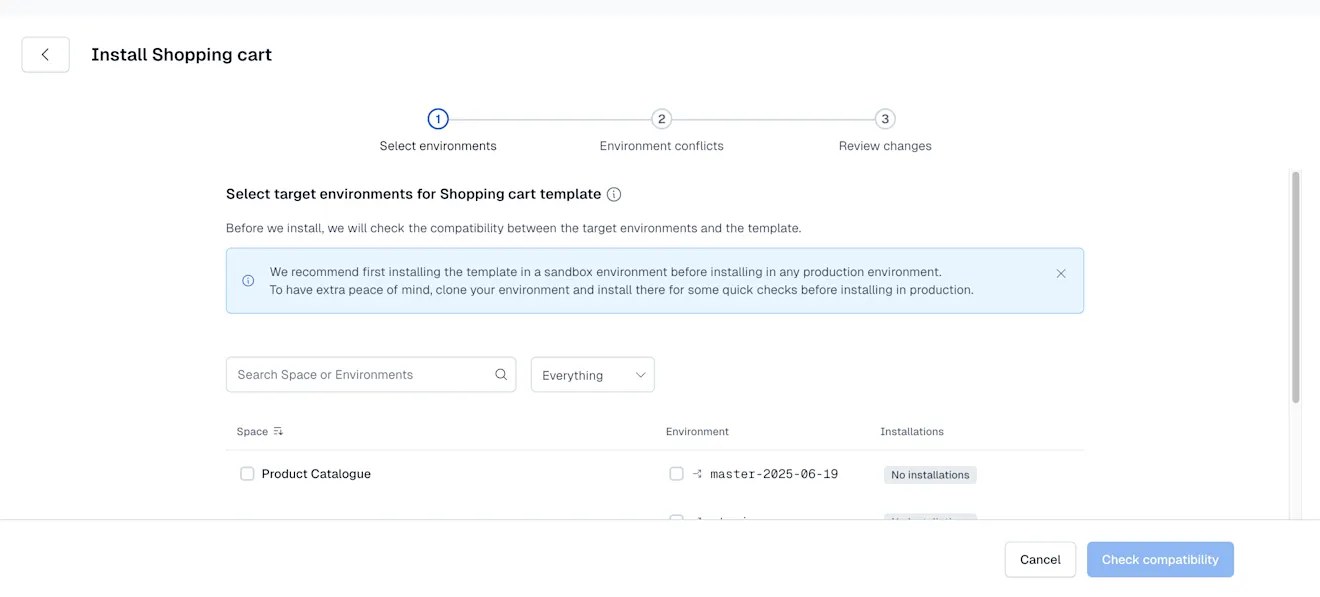Cancel the Shopping cart installation

[x=1040, y=559]
